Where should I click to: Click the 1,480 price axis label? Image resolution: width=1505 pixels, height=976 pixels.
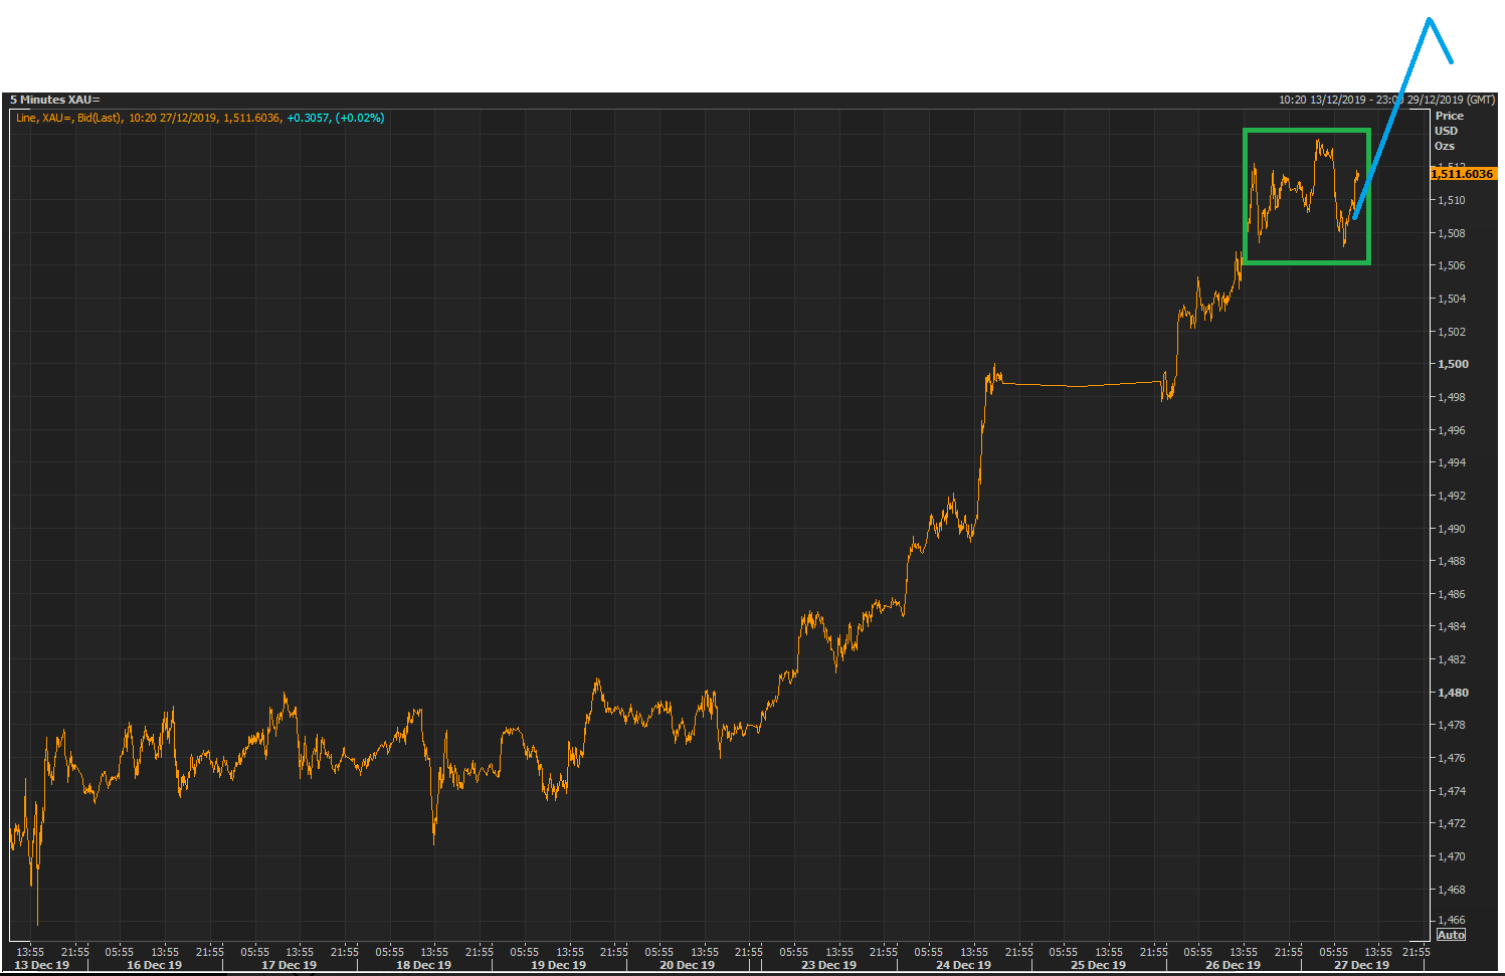[x=1453, y=692]
